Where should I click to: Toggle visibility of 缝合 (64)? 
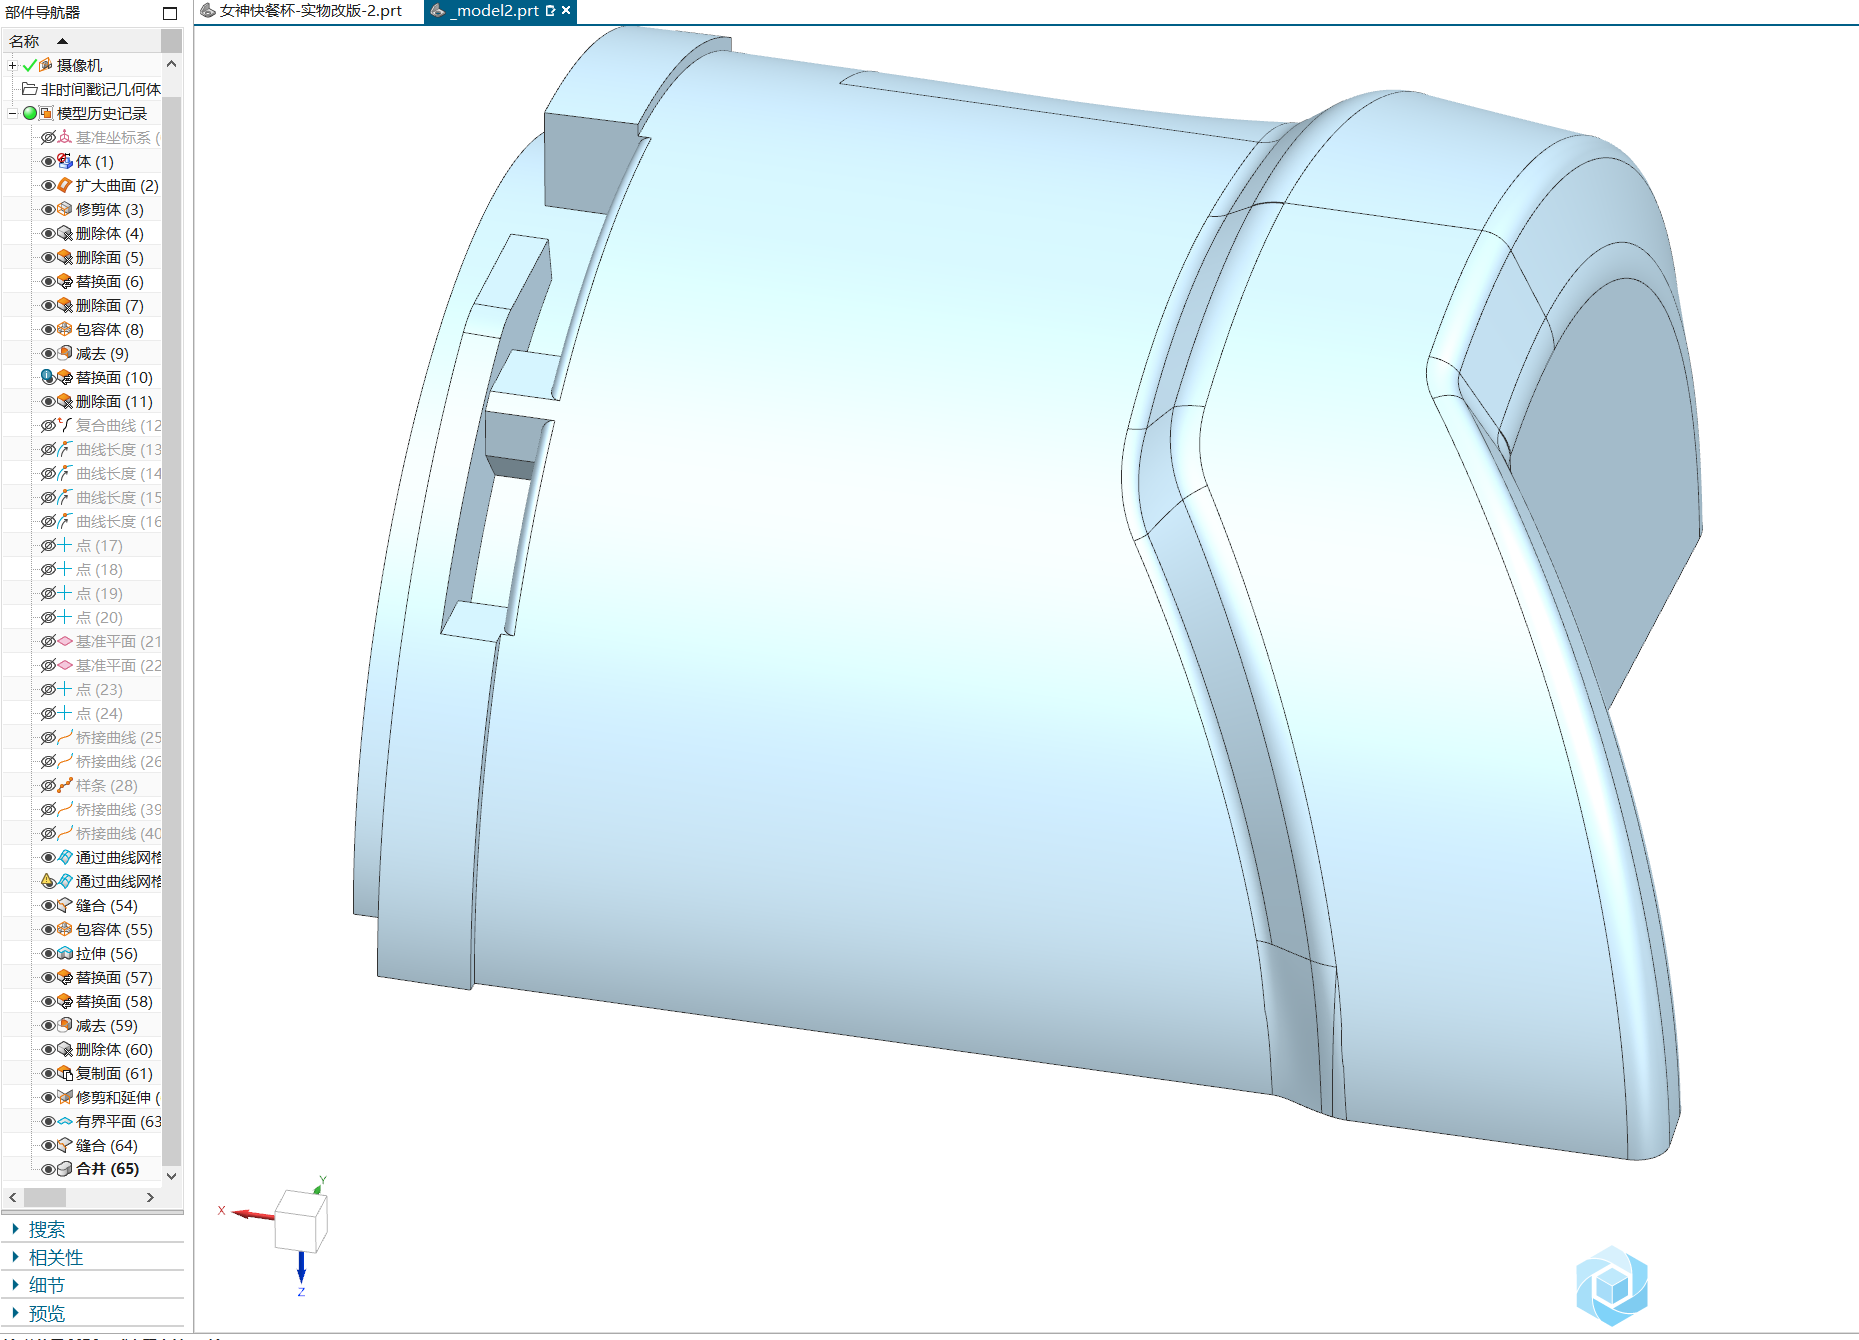(48, 1145)
